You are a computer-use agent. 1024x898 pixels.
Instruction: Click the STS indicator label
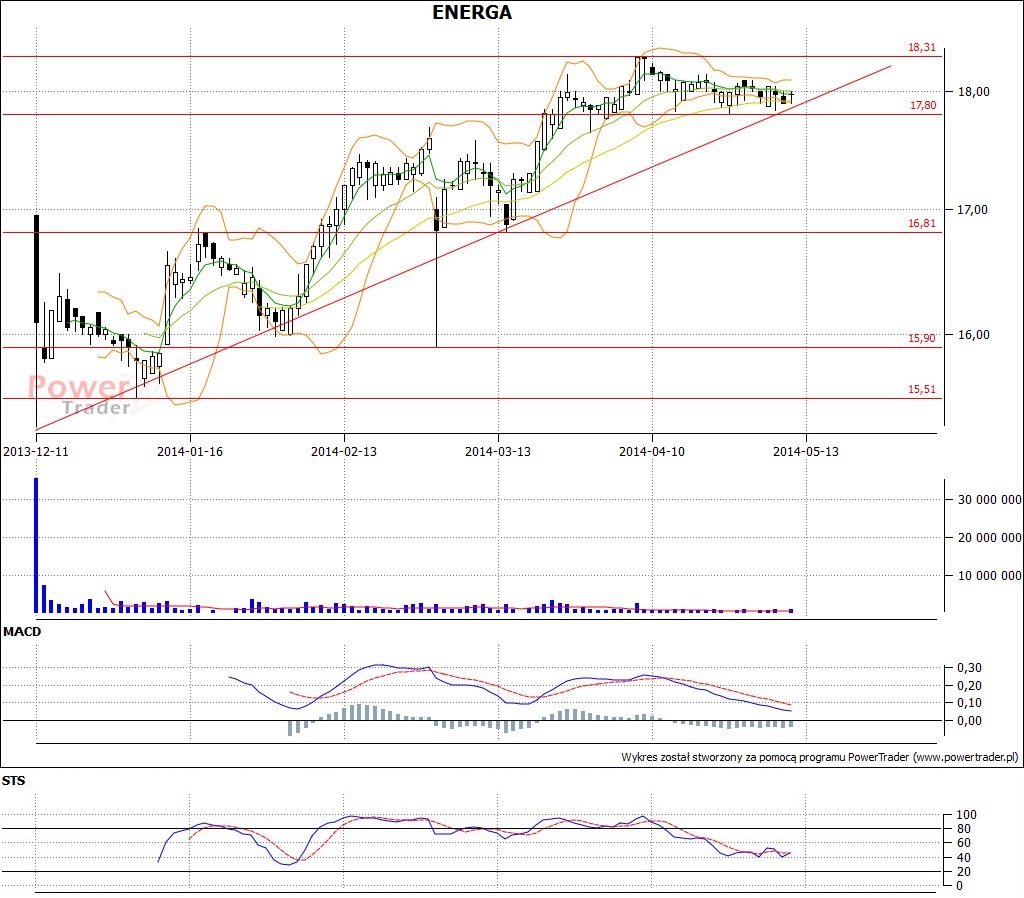(14, 780)
